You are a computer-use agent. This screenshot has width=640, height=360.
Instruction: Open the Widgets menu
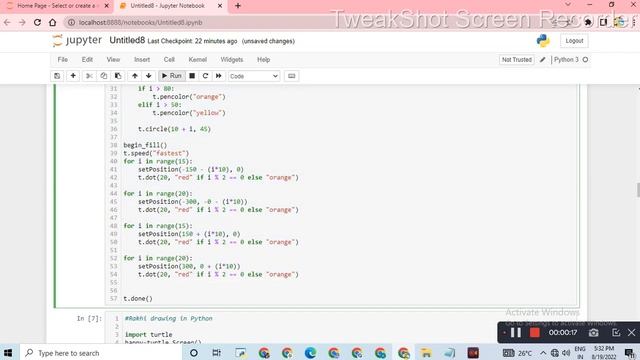point(232,60)
